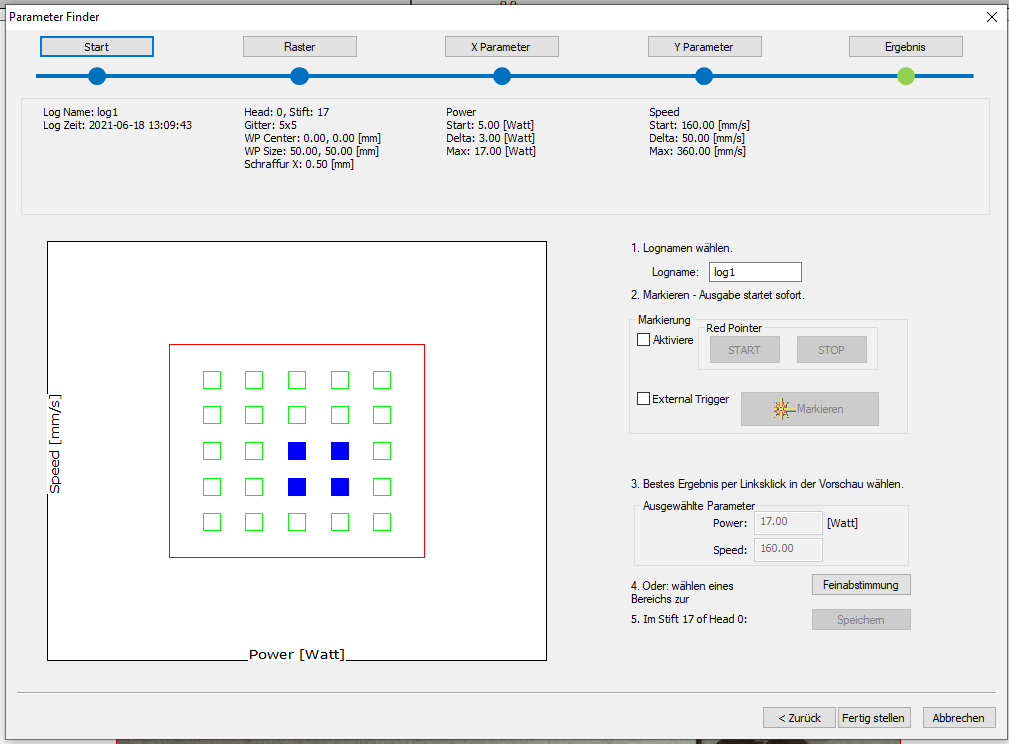Click the 'Gitter: 5x5' text
The height and width of the screenshot is (744, 1009).
click(x=270, y=125)
